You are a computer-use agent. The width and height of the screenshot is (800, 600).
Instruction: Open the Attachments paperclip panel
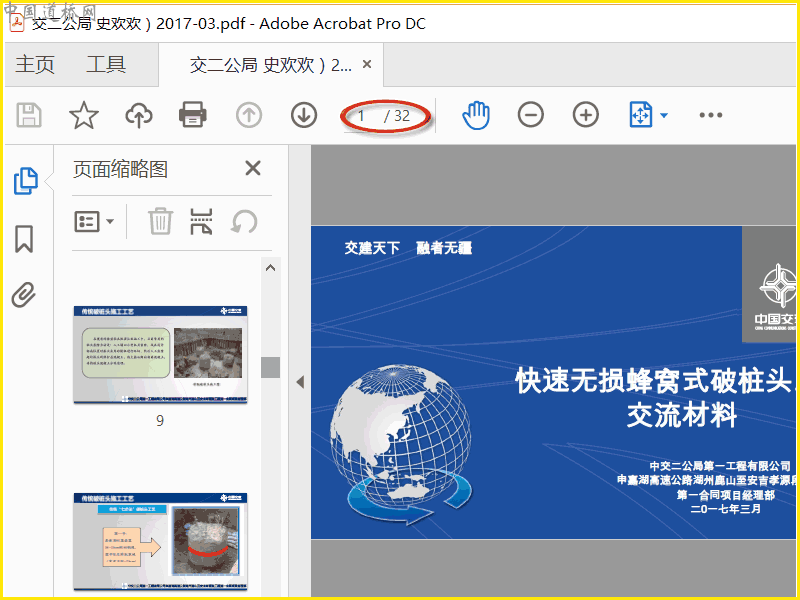pyautogui.click(x=23, y=294)
